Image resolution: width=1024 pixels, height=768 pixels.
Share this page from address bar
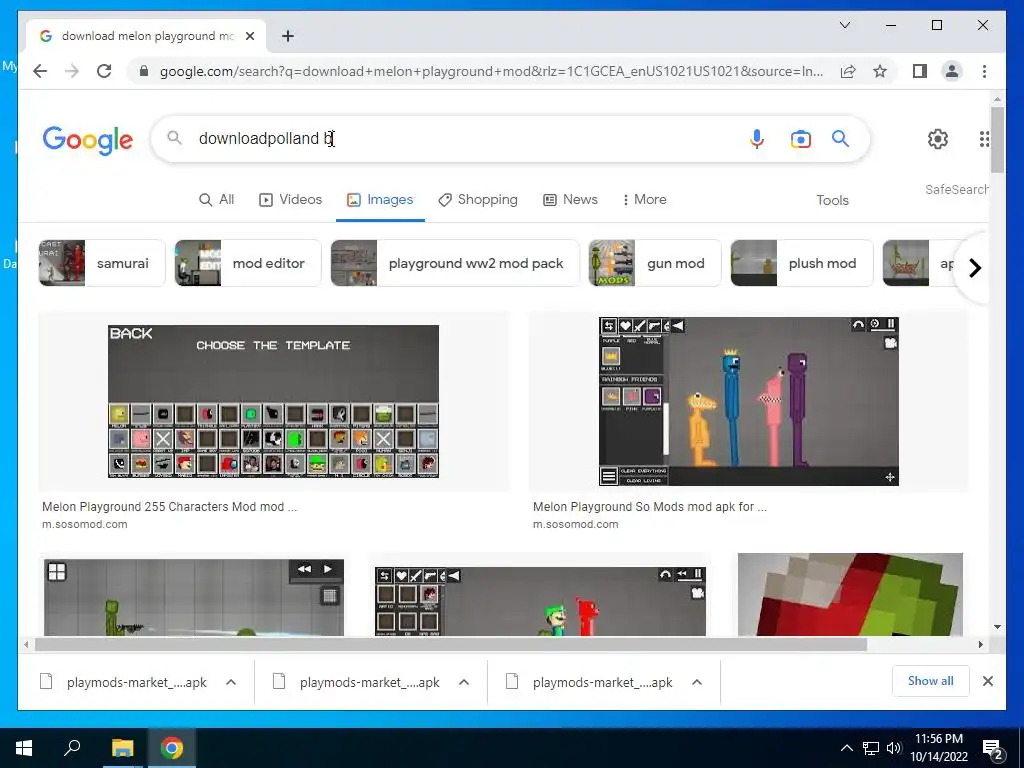(x=848, y=71)
